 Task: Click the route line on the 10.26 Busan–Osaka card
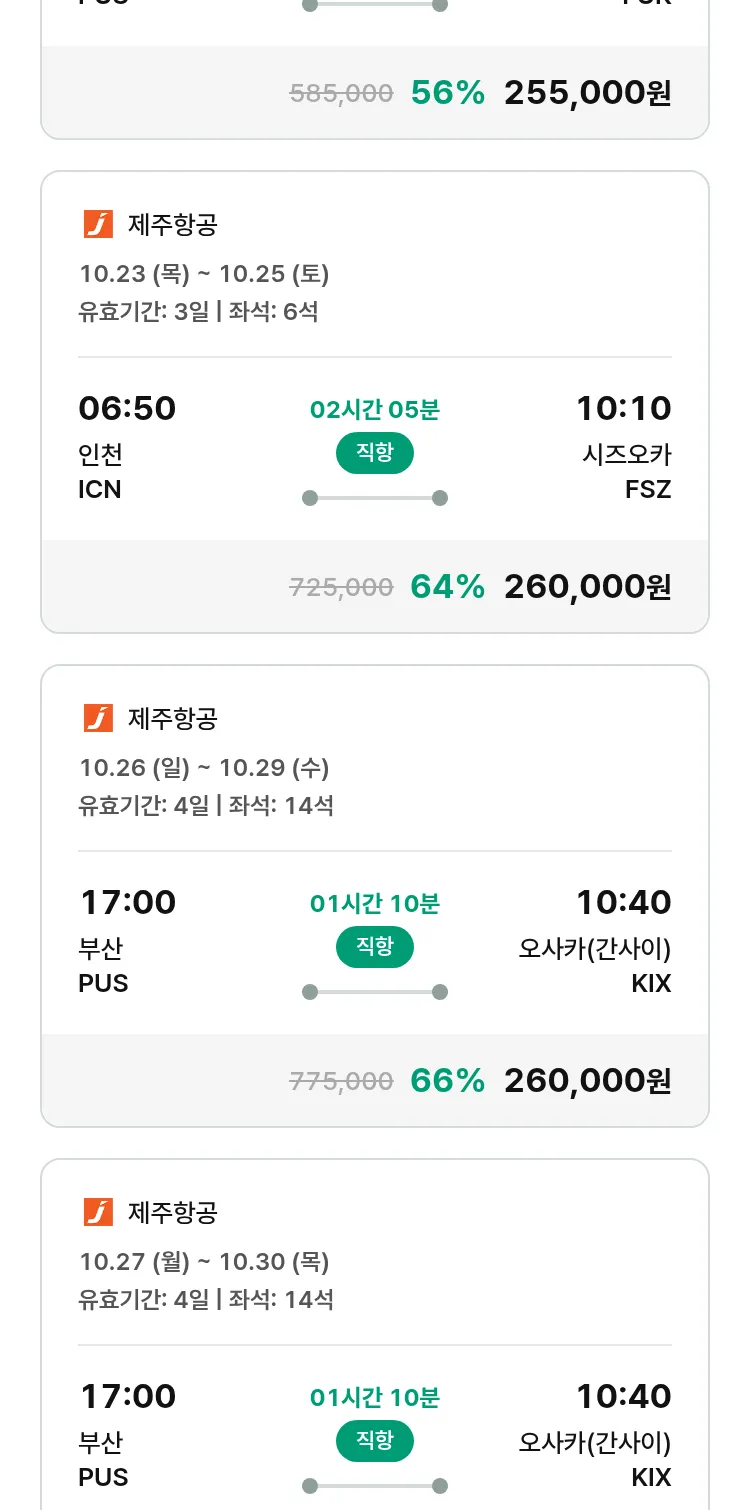tap(374, 992)
